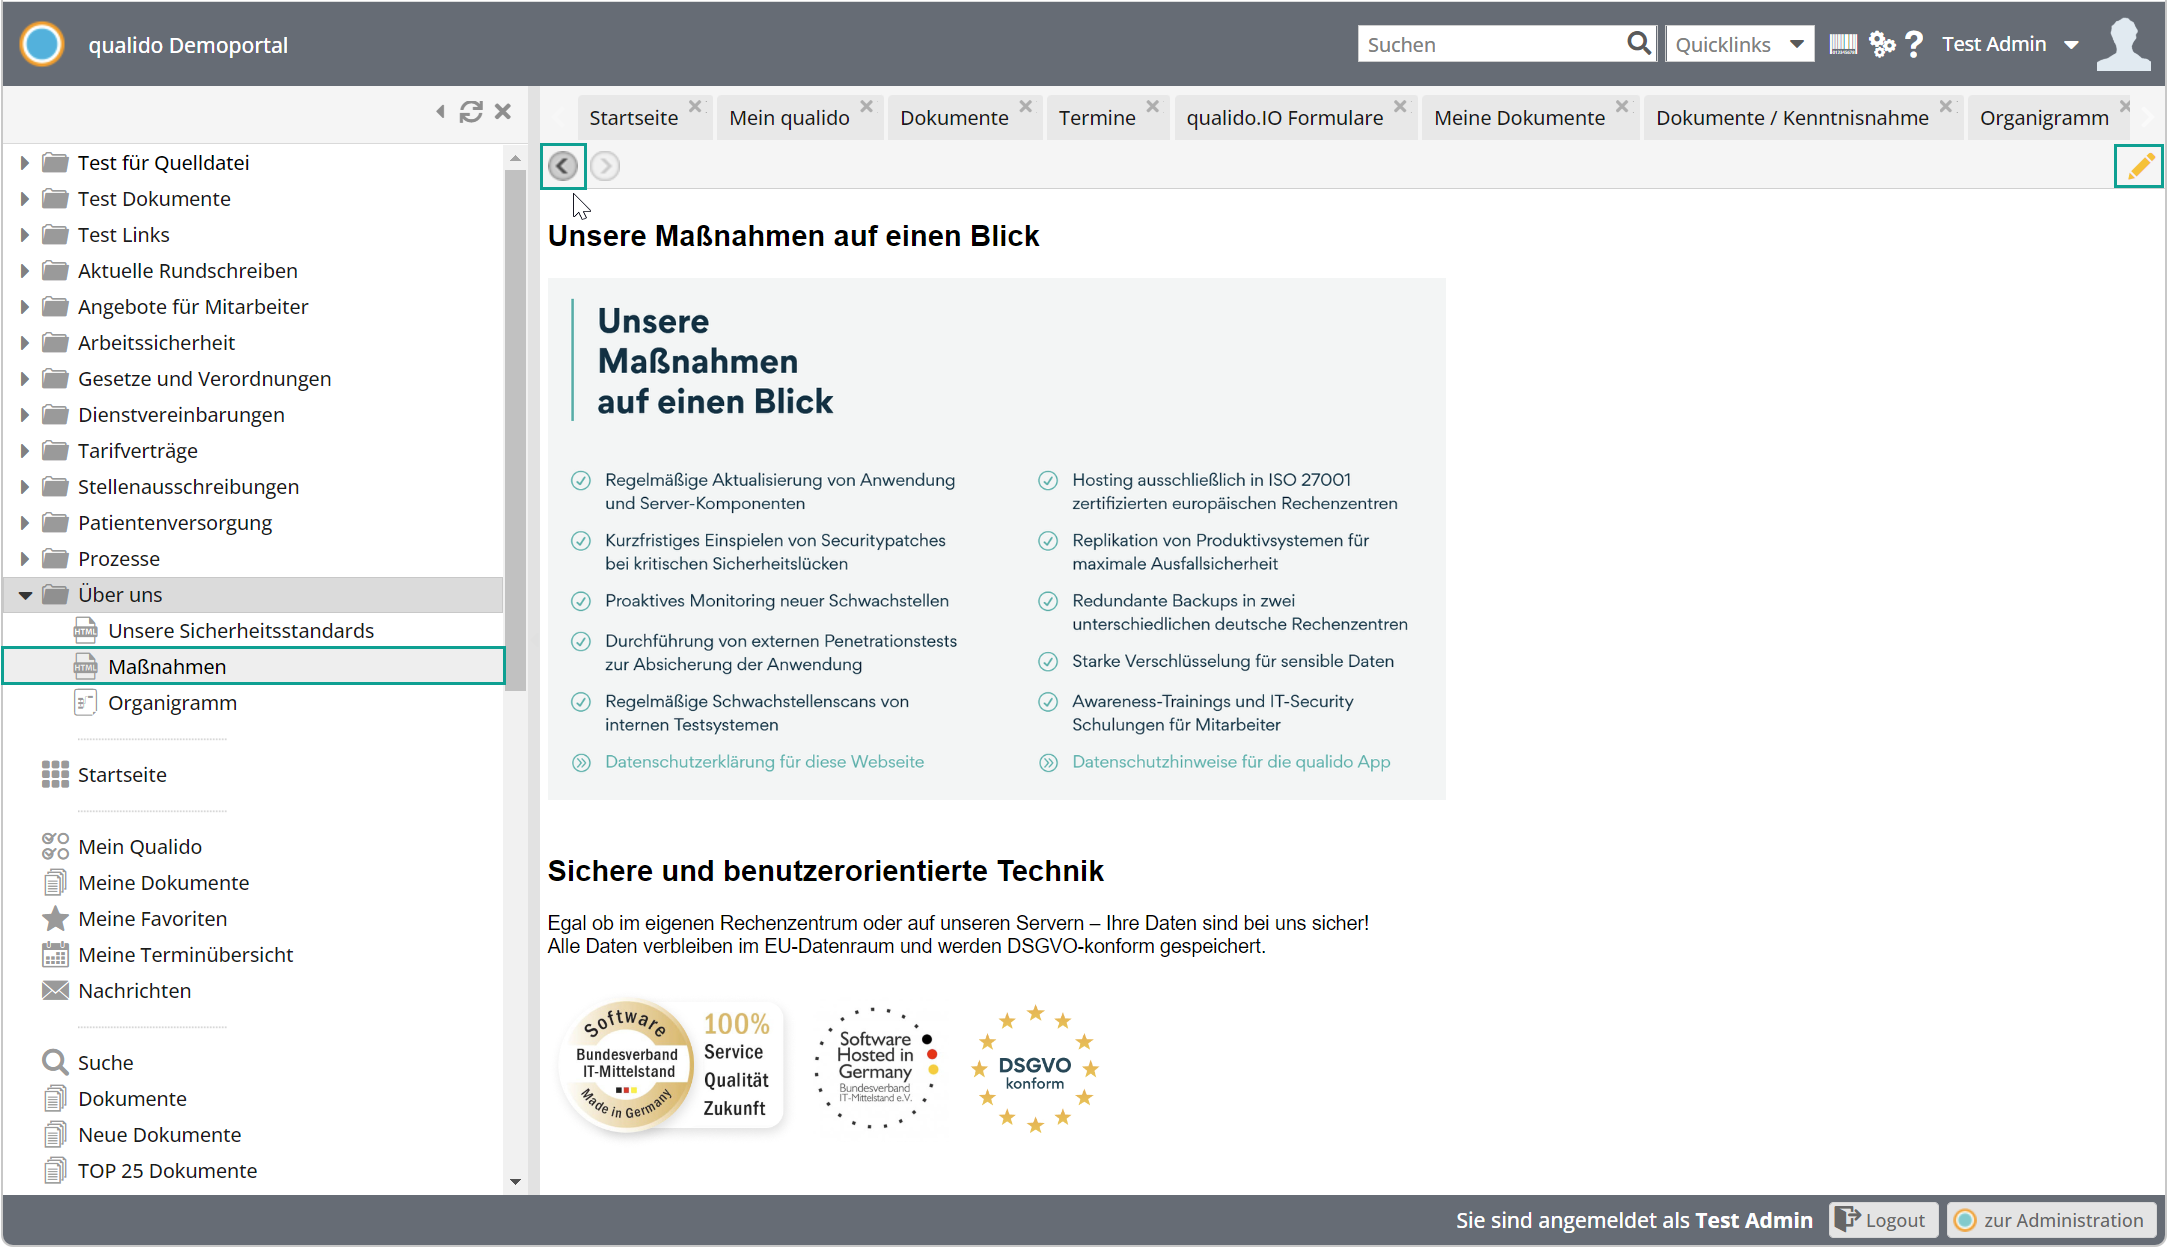
Task: Click the Meine Dokumente document icon
Action: (55, 883)
